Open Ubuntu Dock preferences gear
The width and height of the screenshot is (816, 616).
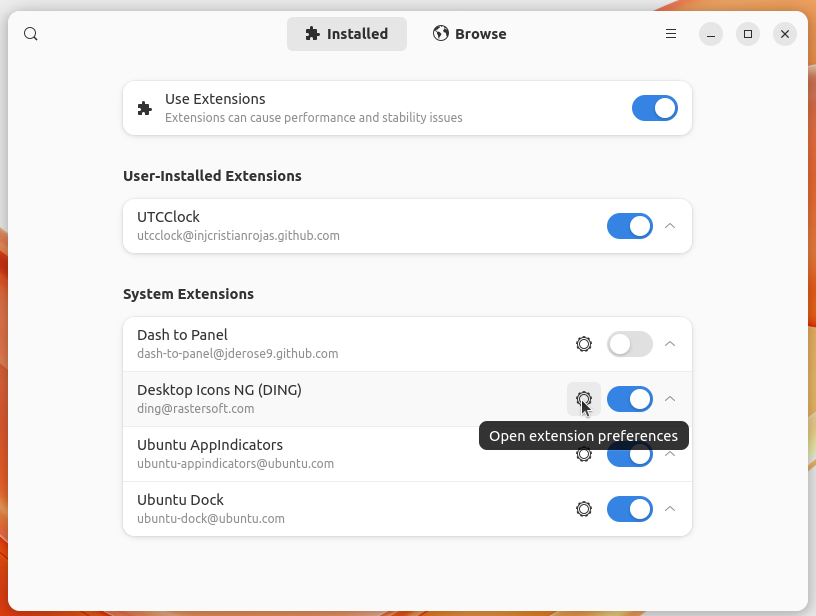point(584,509)
